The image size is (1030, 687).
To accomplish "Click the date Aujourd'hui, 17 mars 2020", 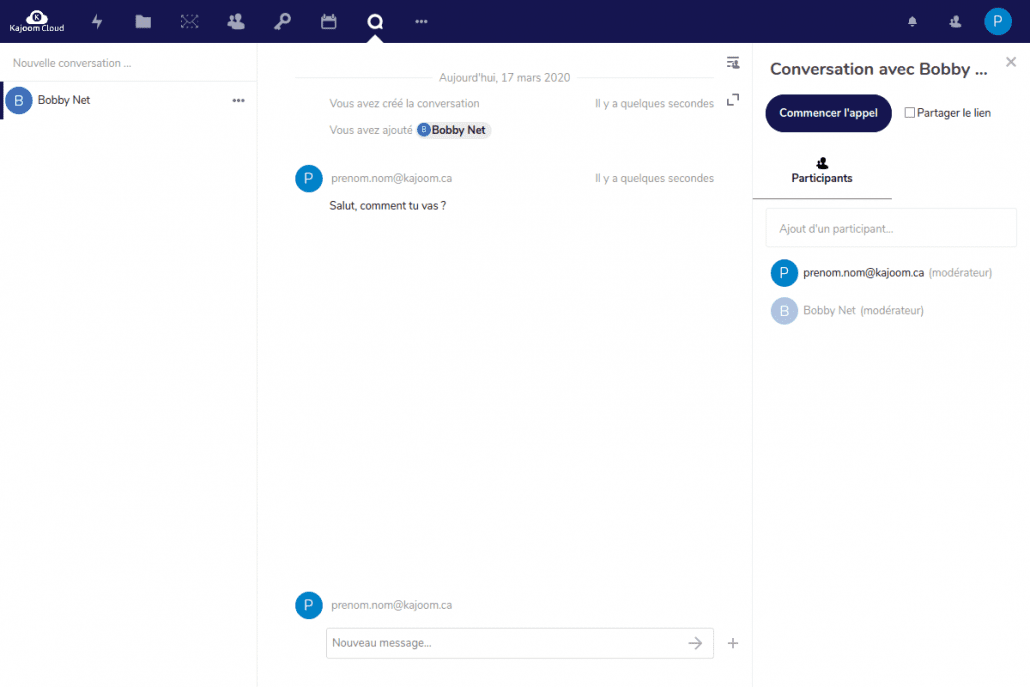I will [504, 78].
